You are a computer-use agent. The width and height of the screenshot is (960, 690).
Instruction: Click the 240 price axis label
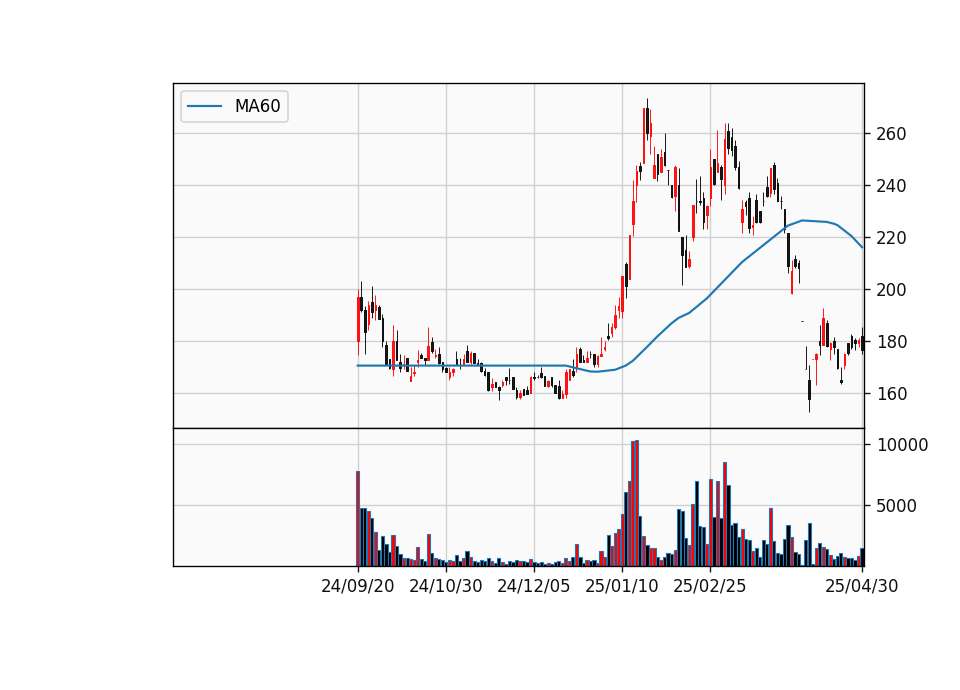tap(891, 186)
